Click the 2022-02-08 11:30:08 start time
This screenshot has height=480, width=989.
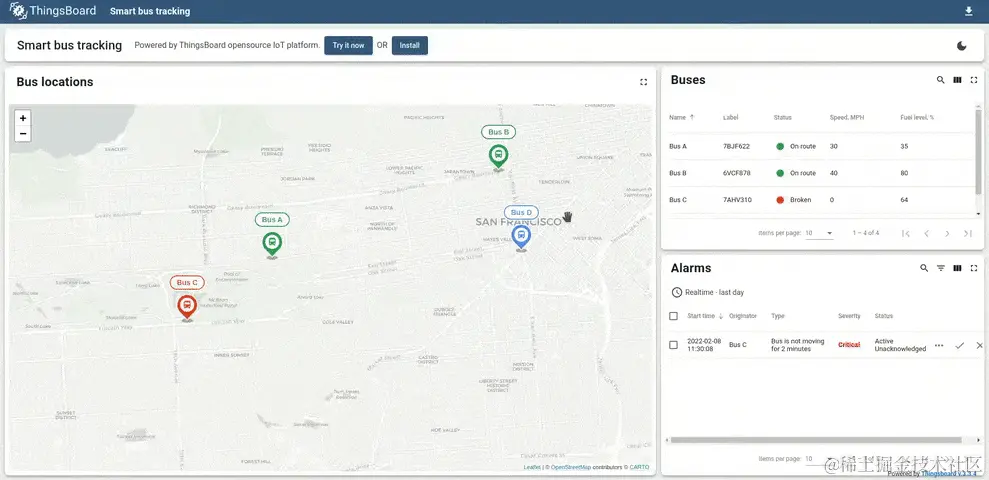click(x=704, y=345)
